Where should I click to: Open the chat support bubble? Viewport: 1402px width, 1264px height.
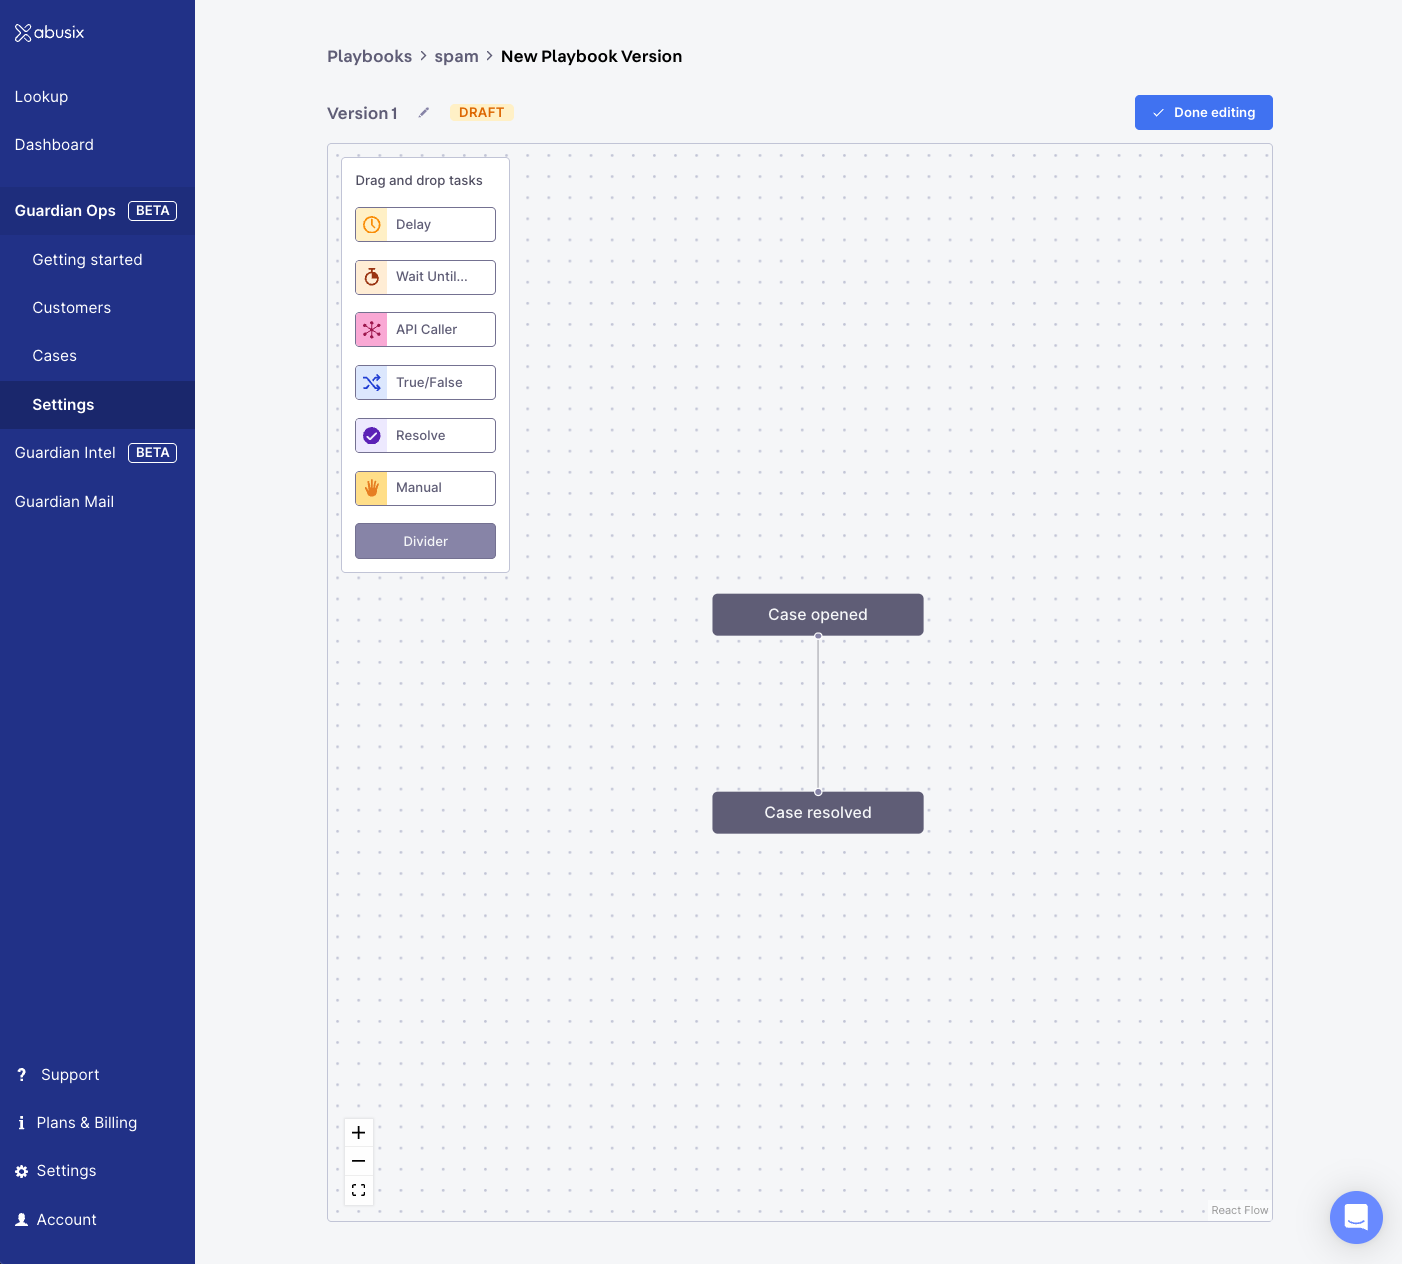point(1356,1217)
